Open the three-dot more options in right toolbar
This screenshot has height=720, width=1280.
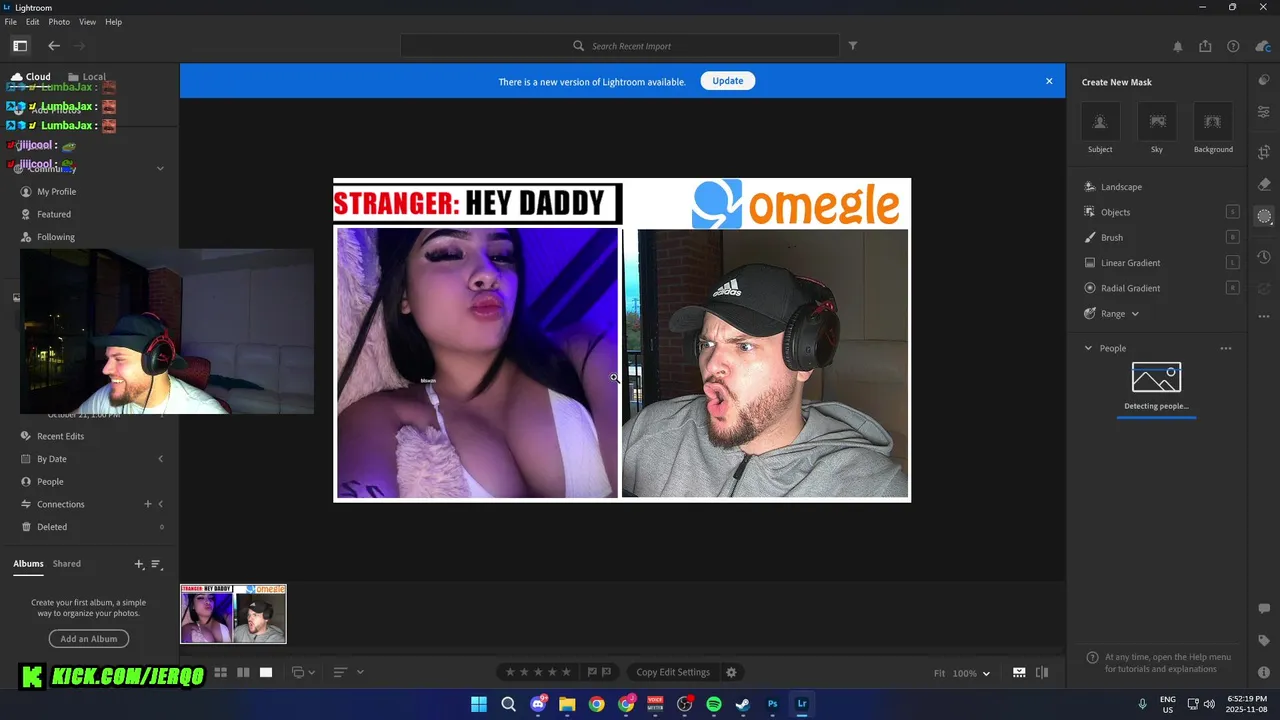coord(1264,316)
